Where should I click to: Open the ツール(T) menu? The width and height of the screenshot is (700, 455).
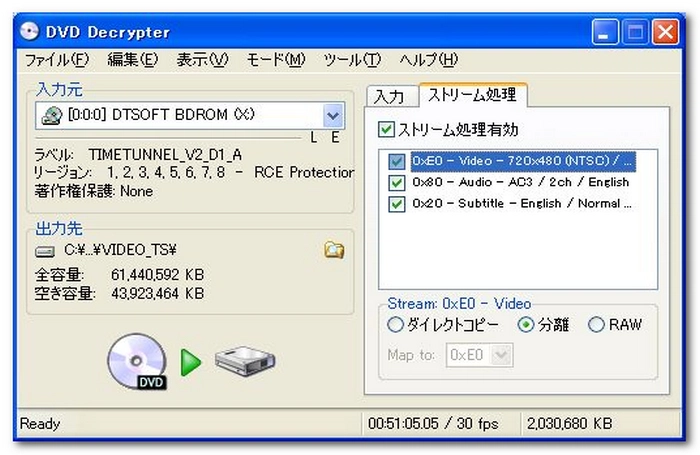pyautogui.click(x=352, y=60)
